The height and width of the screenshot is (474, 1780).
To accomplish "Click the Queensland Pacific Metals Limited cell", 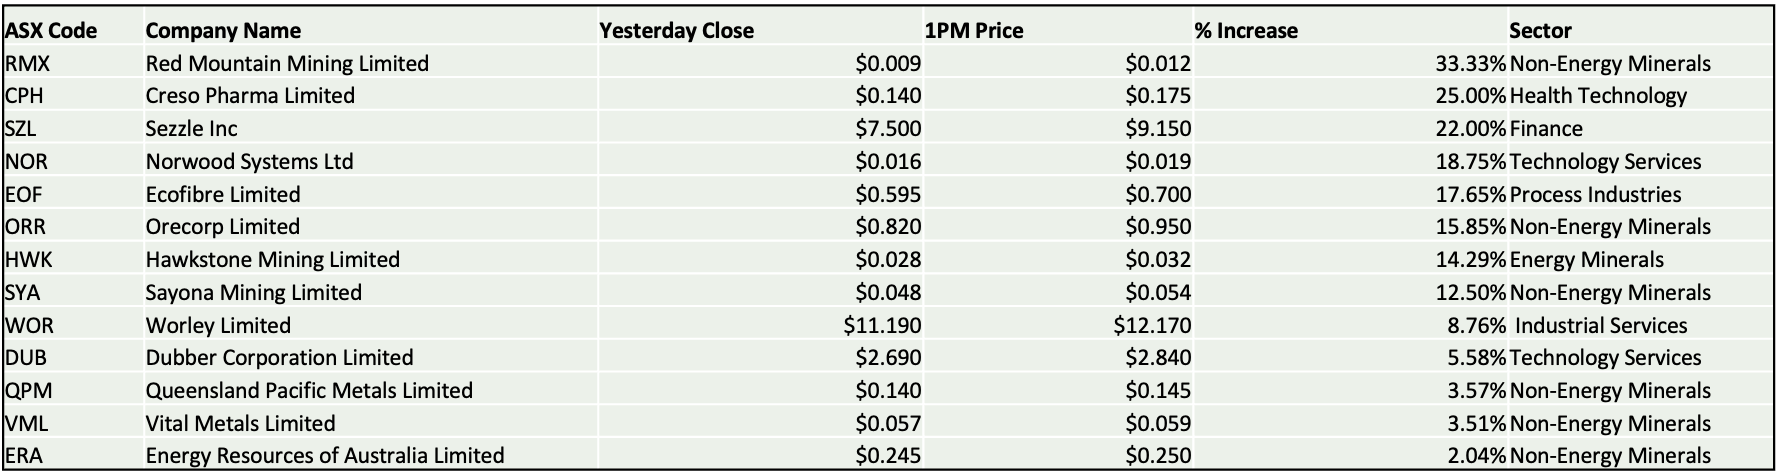I will point(309,391).
